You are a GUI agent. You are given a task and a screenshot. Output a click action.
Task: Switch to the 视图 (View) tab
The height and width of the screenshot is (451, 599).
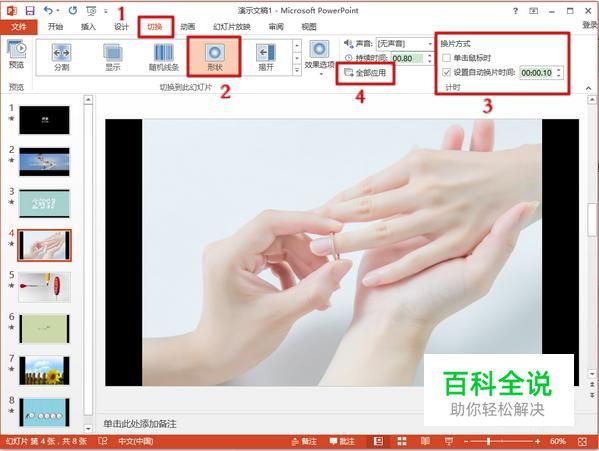coord(309,26)
